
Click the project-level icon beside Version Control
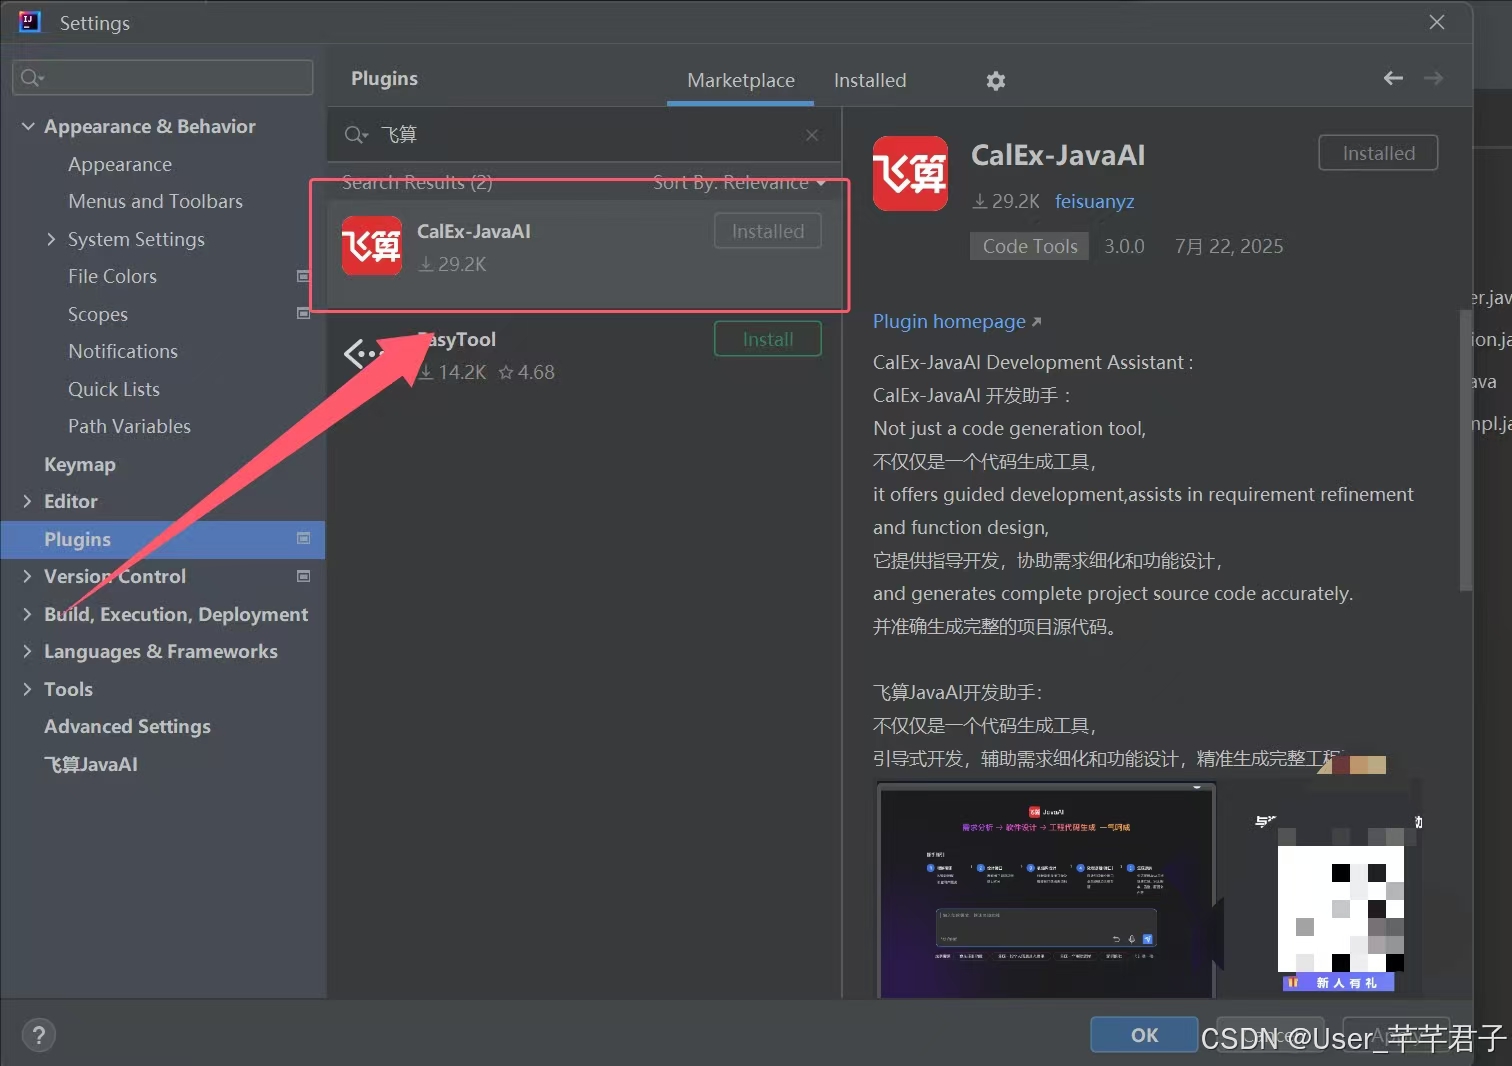pos(303,576)
